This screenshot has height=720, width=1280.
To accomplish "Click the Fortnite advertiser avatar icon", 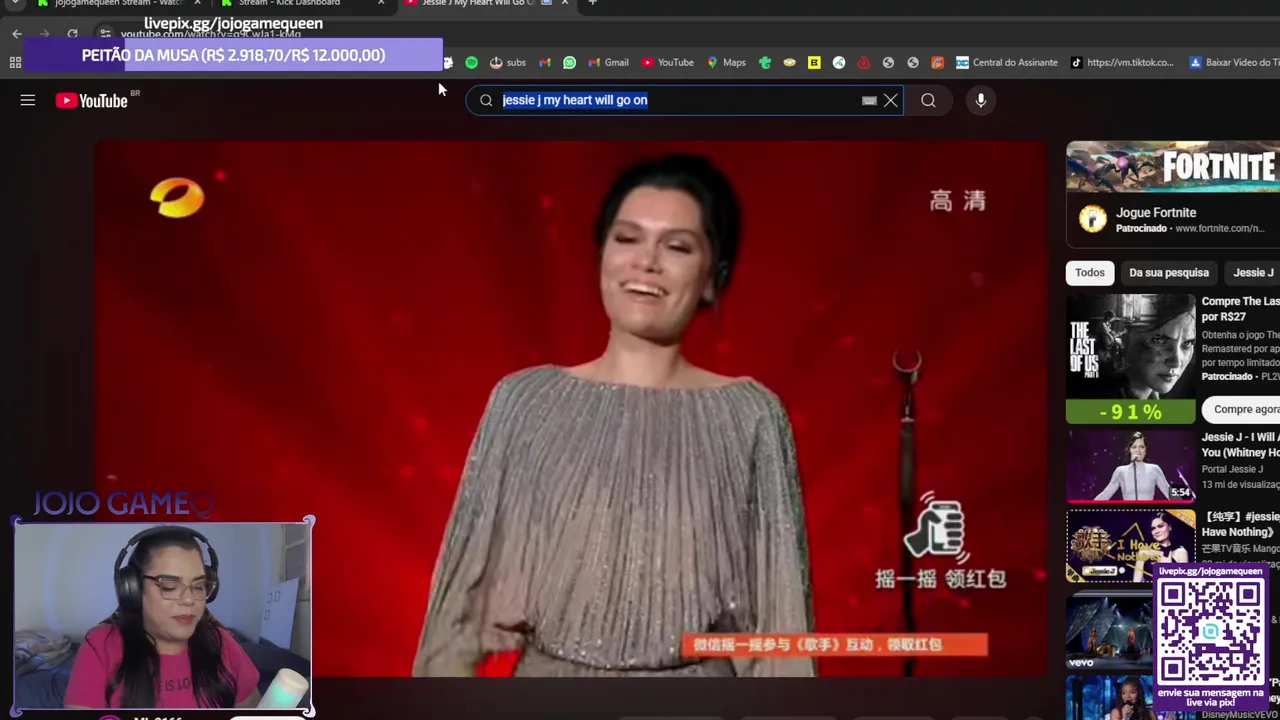I will [x=1093, y=219].
